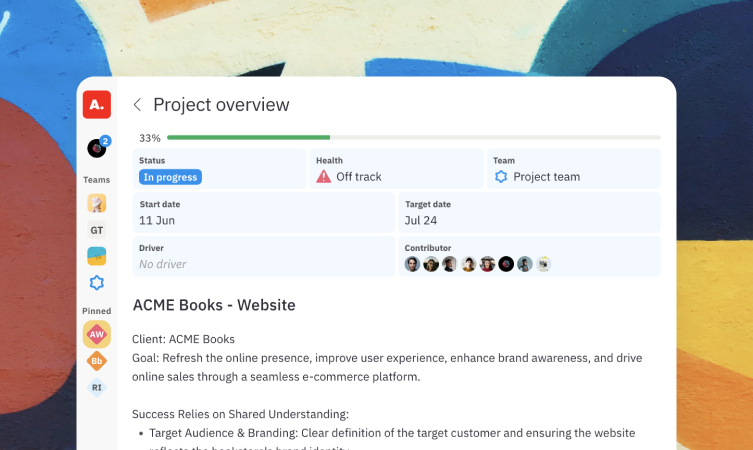Click the Status field label
Image resolution: width=753 pixels, height=450 pixels.
pyautogui.click(x=152, y=160)
